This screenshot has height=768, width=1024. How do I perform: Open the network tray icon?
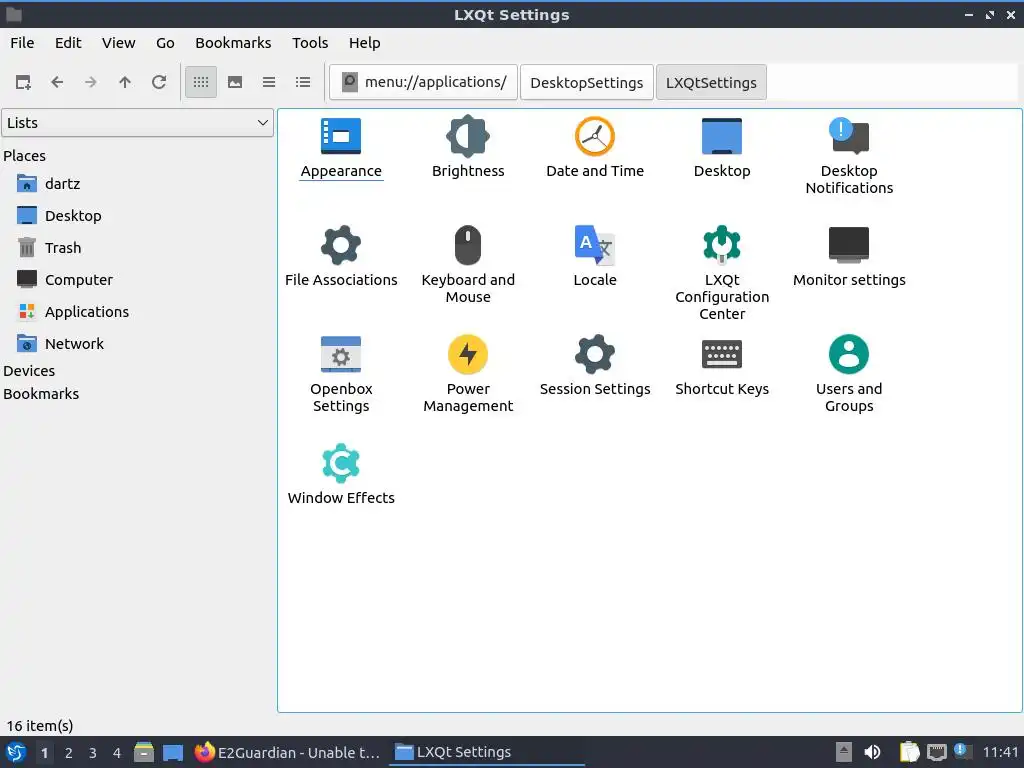coord(936,752)
